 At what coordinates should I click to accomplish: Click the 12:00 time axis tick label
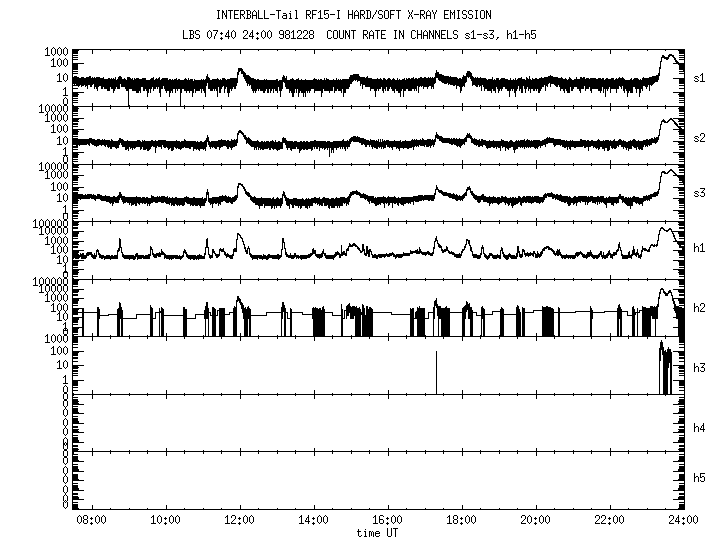239,520
